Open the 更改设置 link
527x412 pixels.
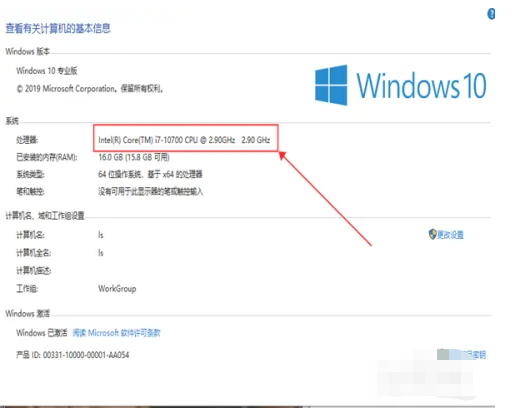[x=450, y=235]
